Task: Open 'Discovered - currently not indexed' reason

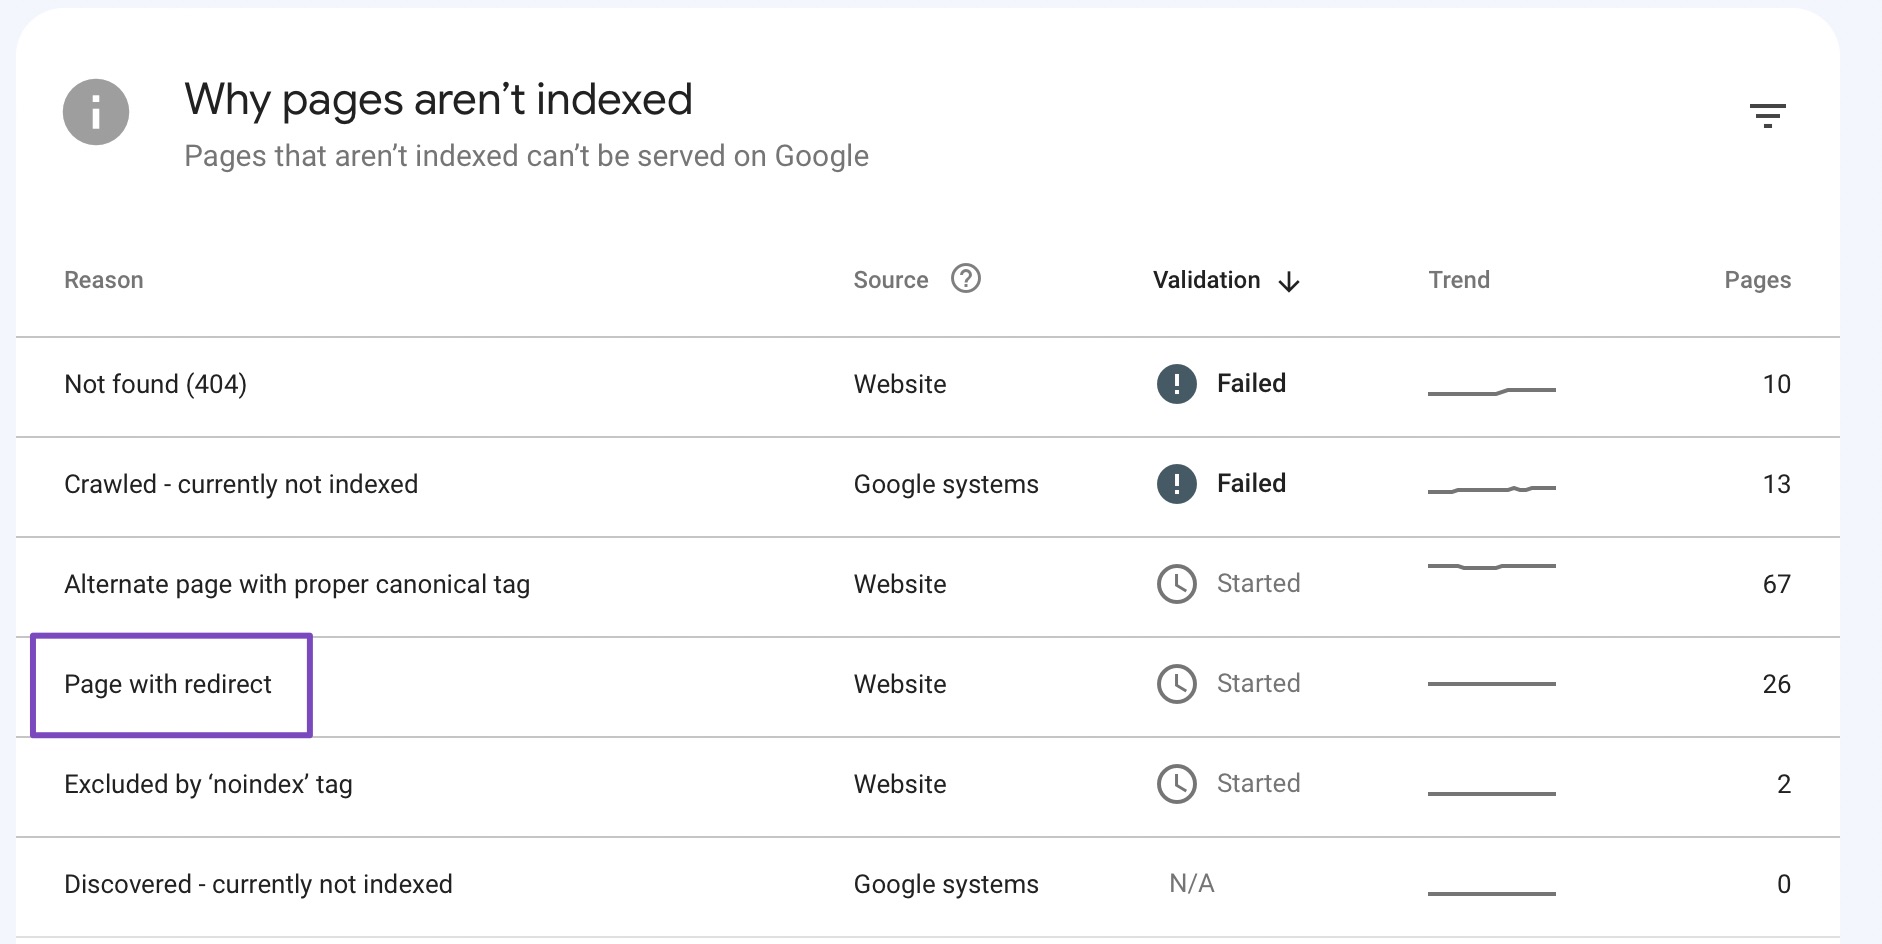Action: pyautogui.click(x=258, y=884)
